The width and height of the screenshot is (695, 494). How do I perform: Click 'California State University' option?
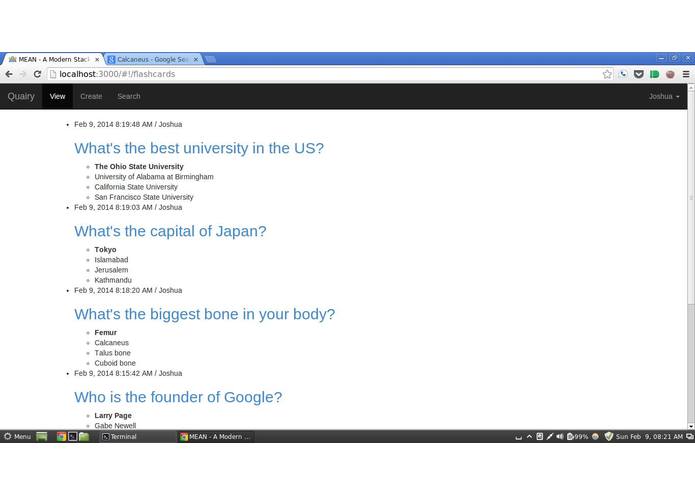click(x=136, y=187)
